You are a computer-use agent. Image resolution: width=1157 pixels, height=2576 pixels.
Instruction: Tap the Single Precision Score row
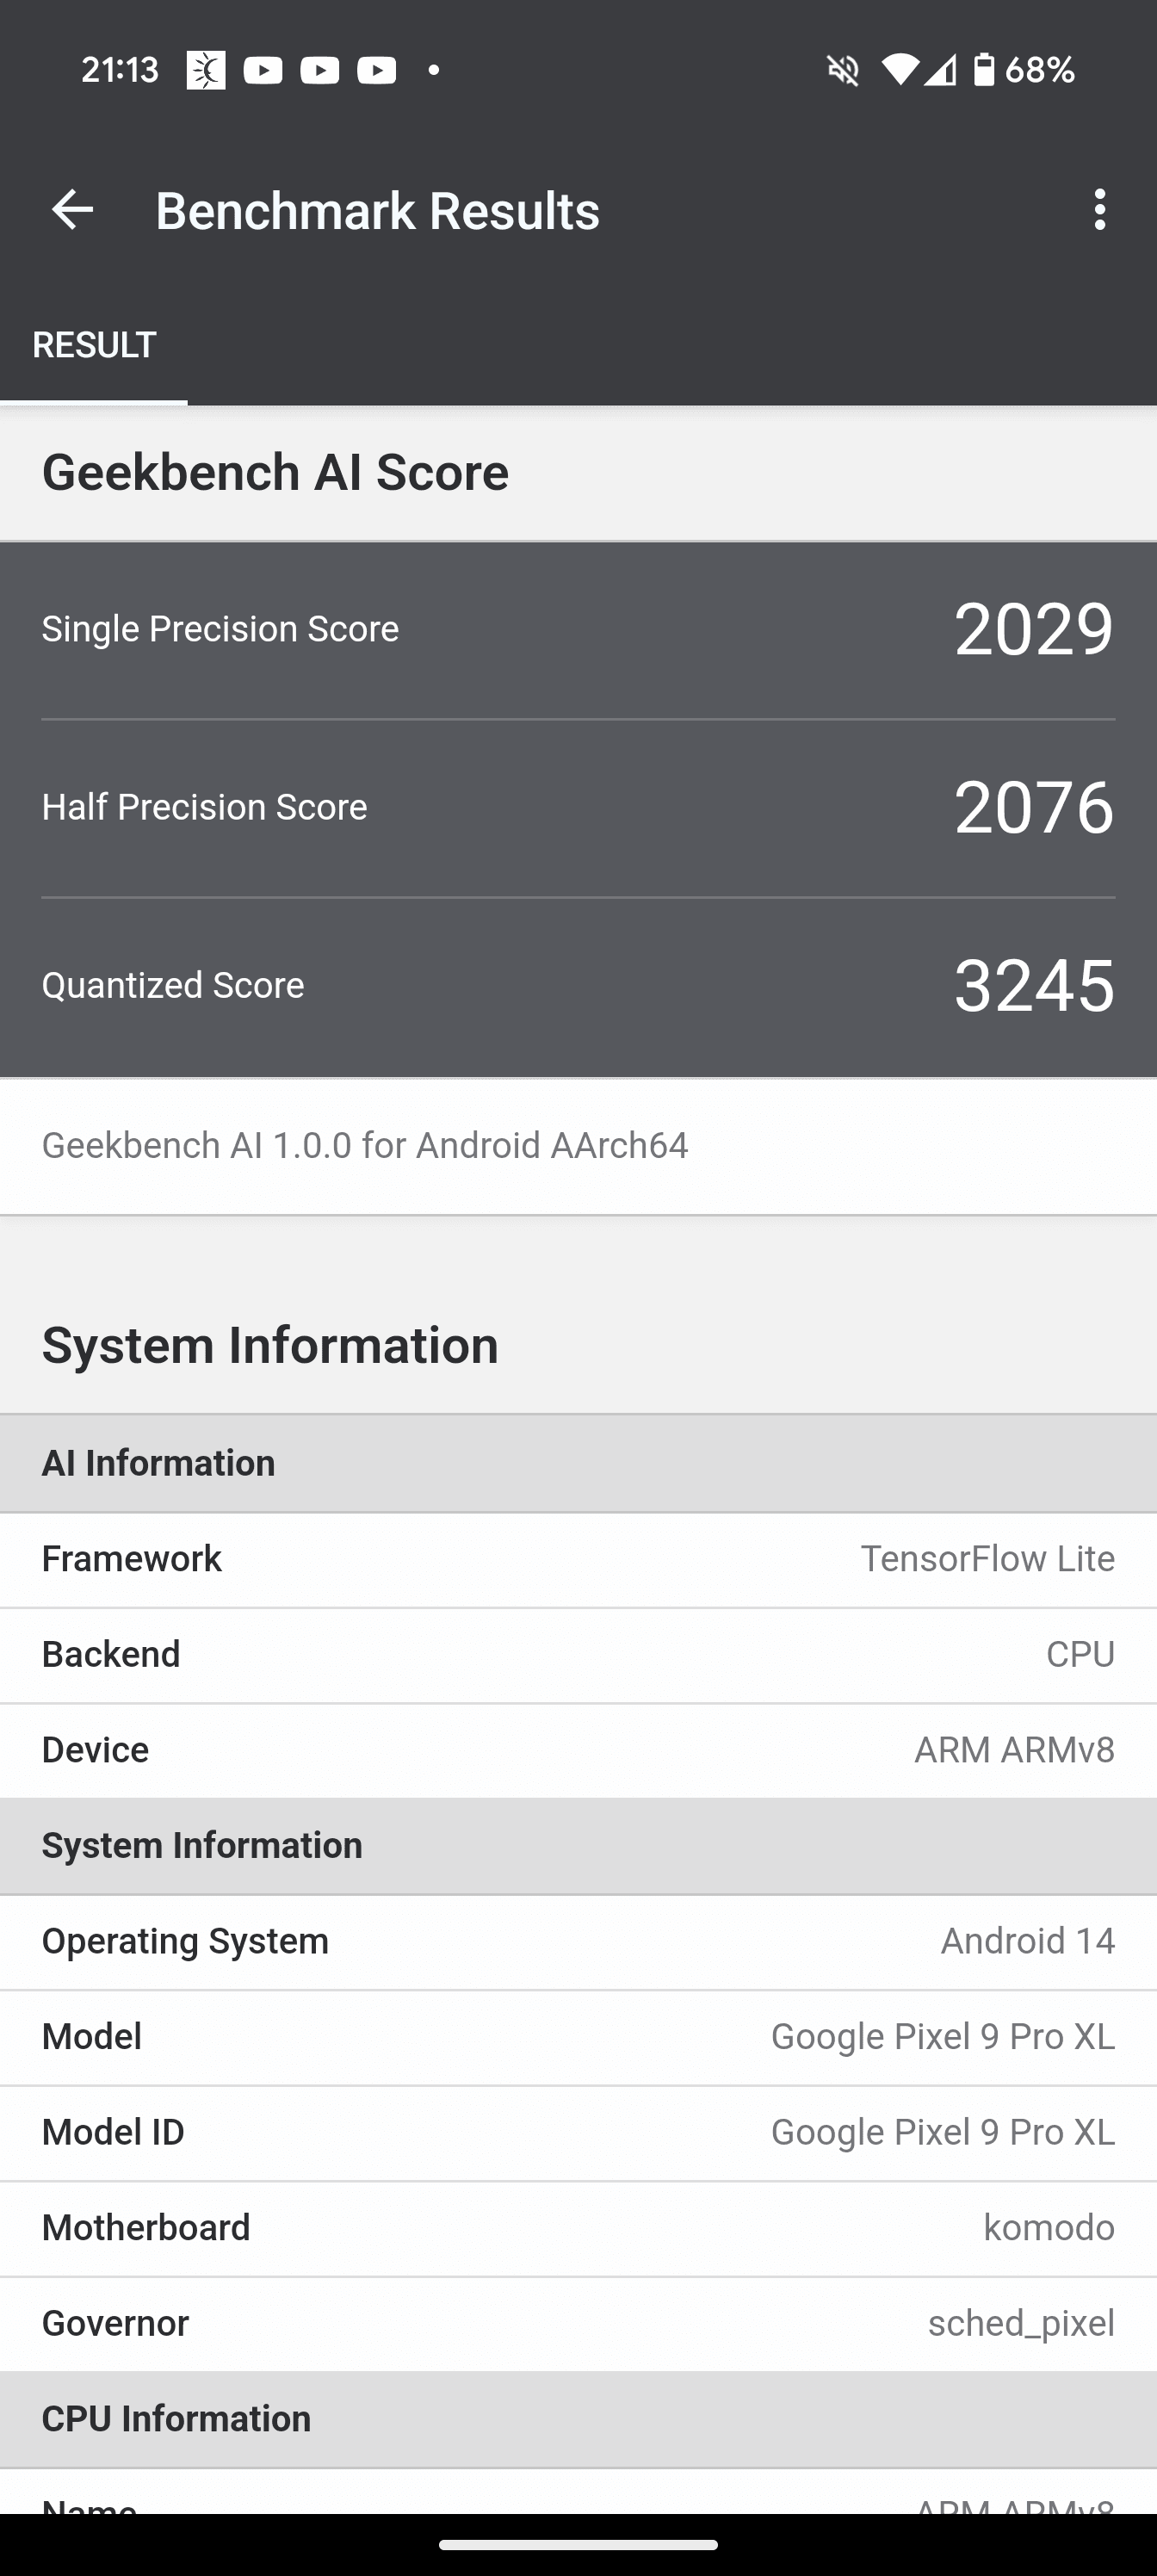[x=578, y=629]
